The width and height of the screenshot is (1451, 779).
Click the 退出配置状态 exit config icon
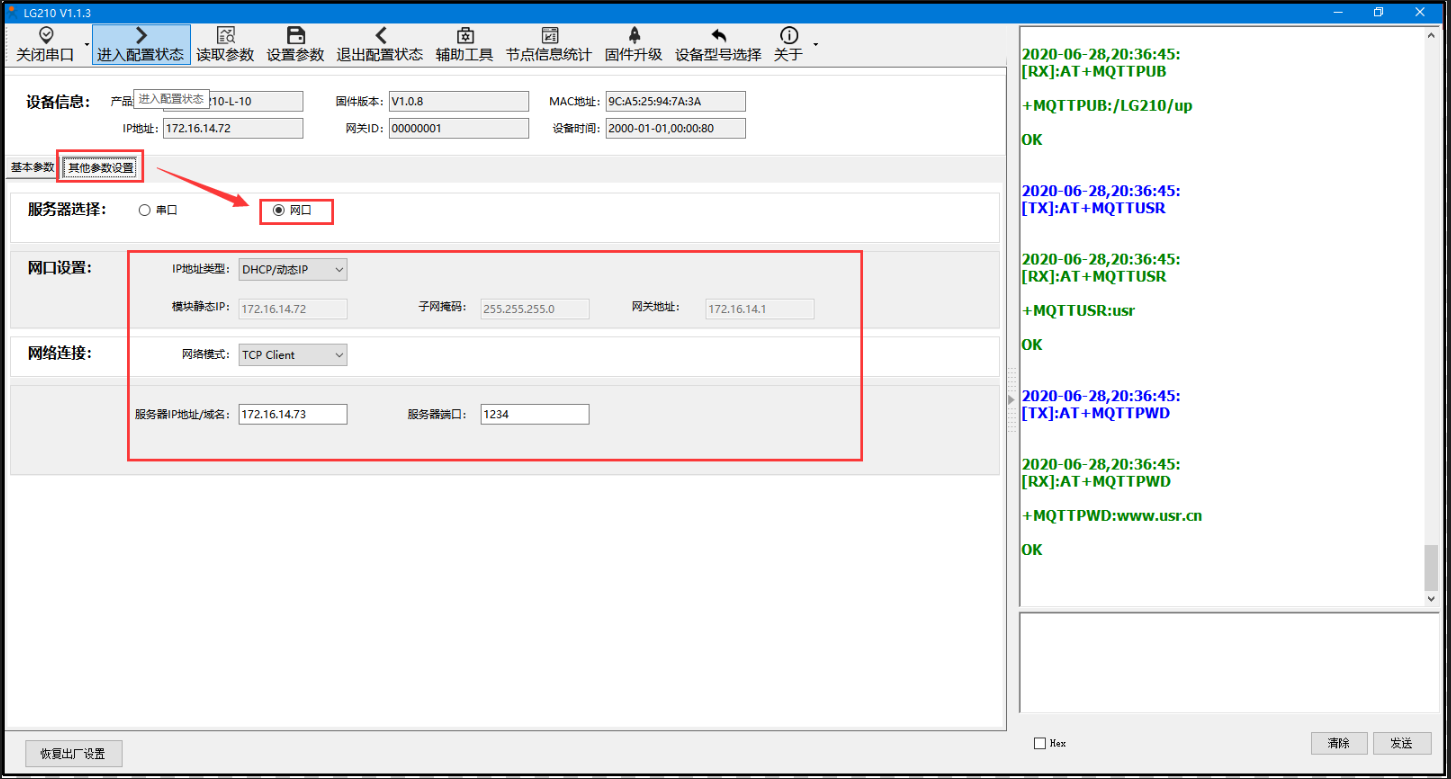[379, 36]
